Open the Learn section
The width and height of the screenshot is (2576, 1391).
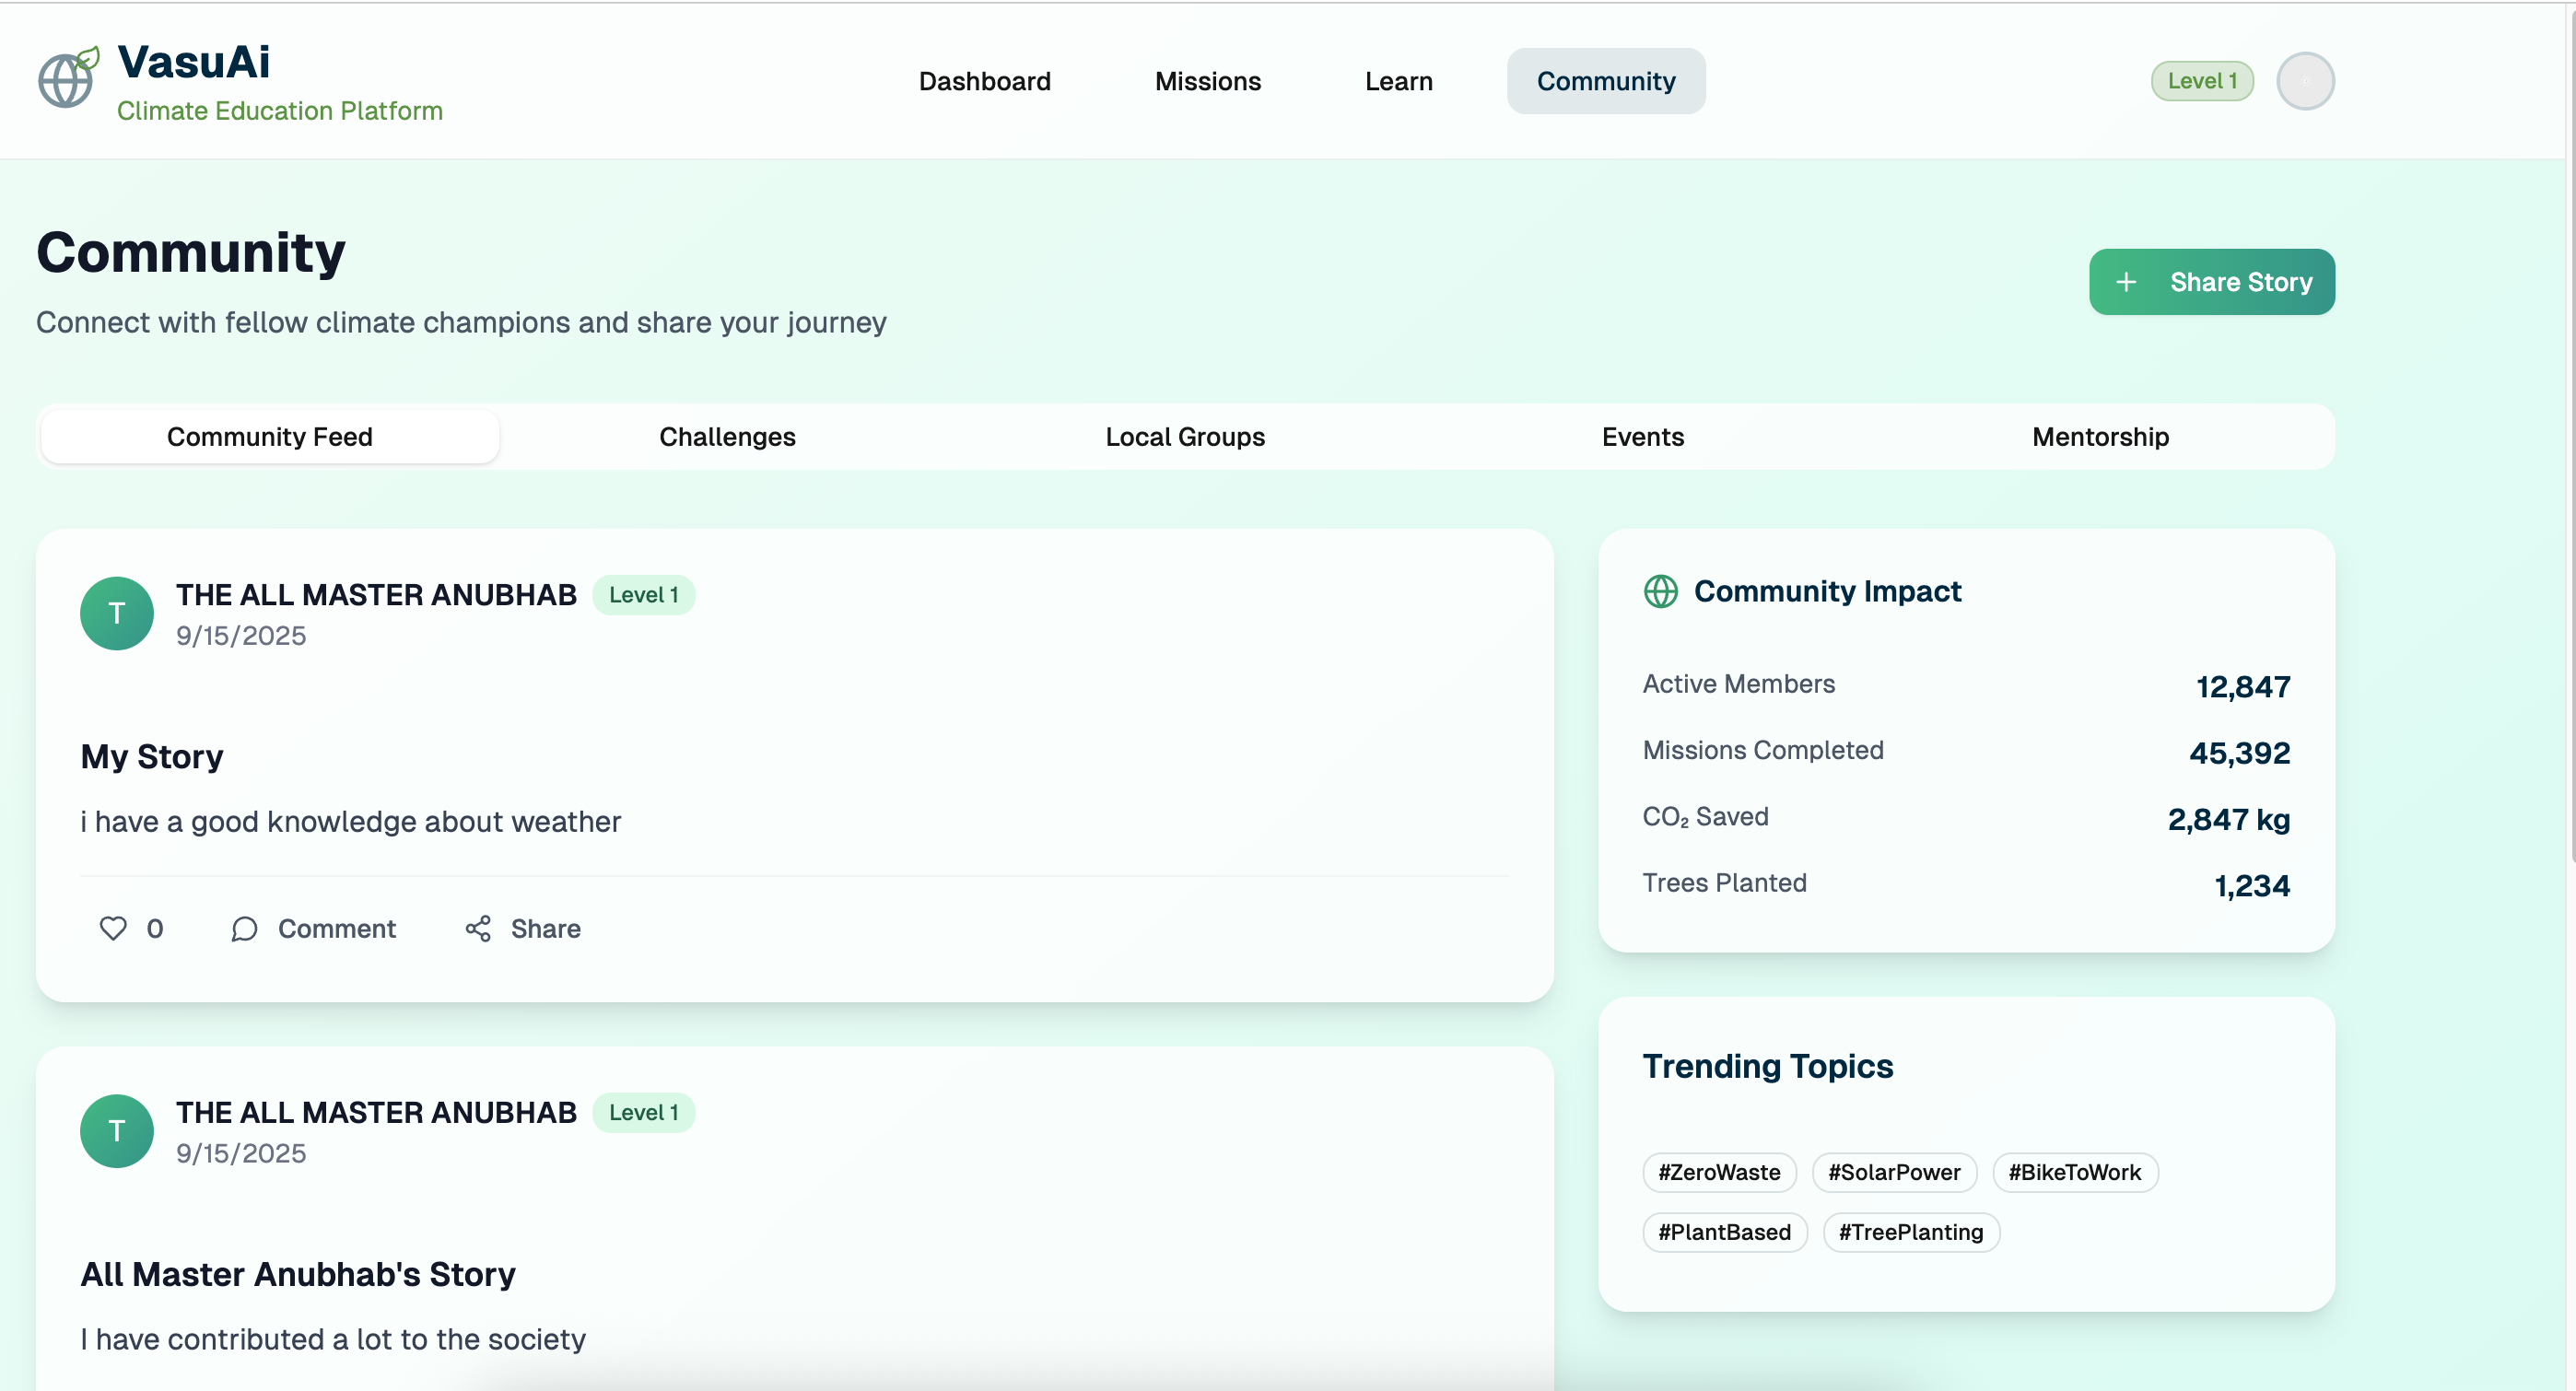click(1398, 81)
